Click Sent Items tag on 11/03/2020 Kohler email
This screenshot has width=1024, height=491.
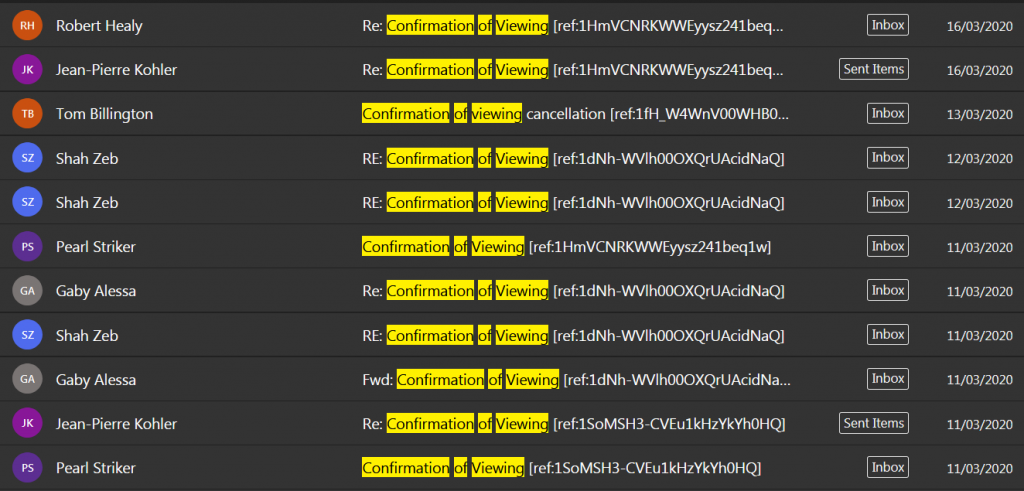[x=873, y=424]
